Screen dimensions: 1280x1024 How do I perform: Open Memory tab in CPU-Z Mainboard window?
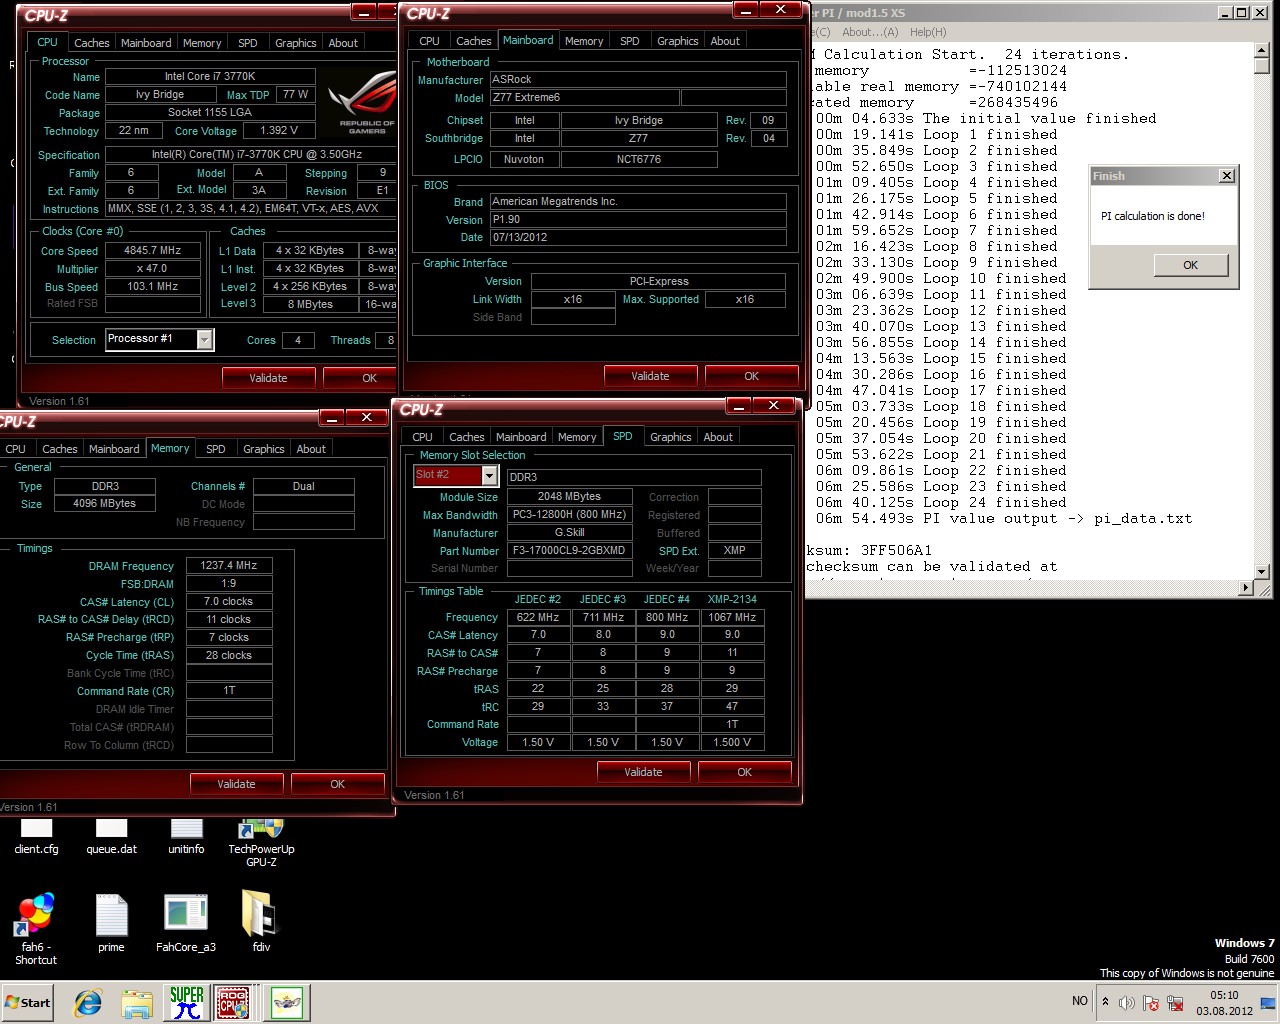tap(584, 41)
